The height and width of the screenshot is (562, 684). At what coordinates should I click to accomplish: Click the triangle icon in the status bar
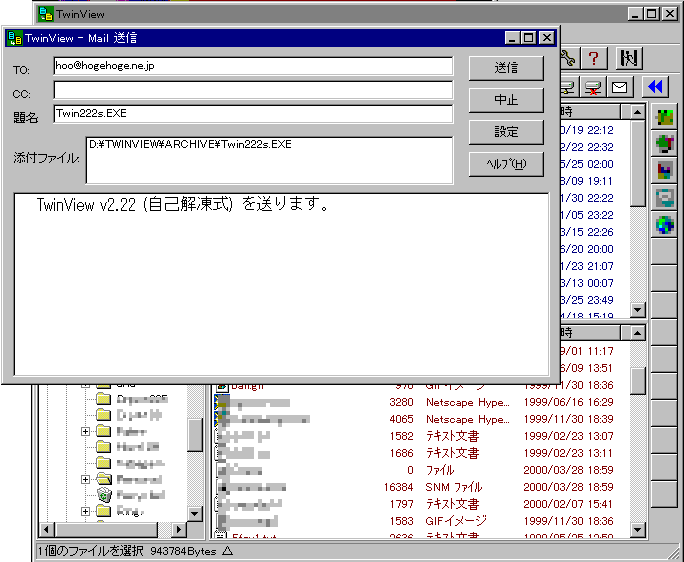point(228,551)
